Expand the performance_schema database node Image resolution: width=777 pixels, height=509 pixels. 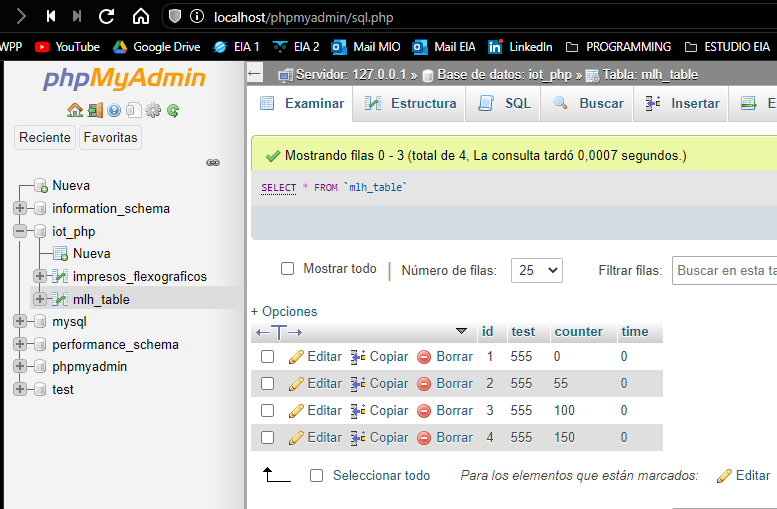tap(20, 344)
